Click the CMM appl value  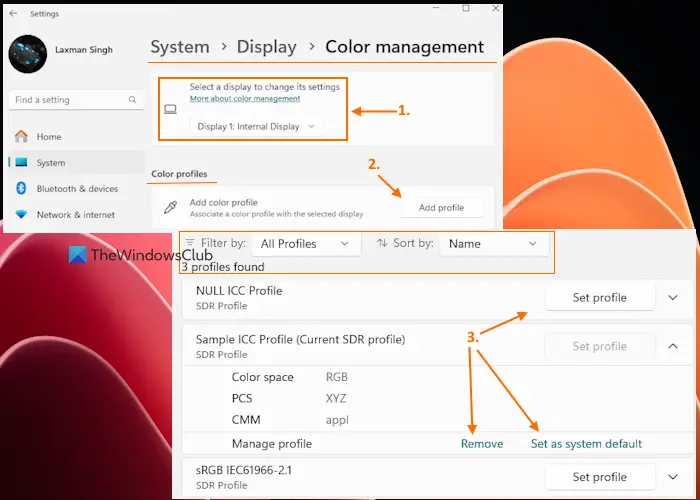click(x=337, y=420)
